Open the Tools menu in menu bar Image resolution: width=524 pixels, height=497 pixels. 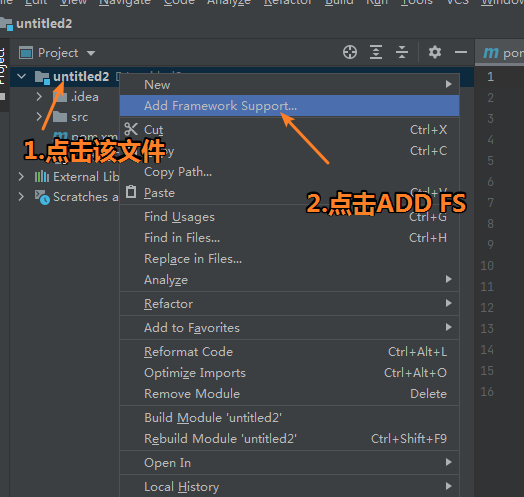417,2
